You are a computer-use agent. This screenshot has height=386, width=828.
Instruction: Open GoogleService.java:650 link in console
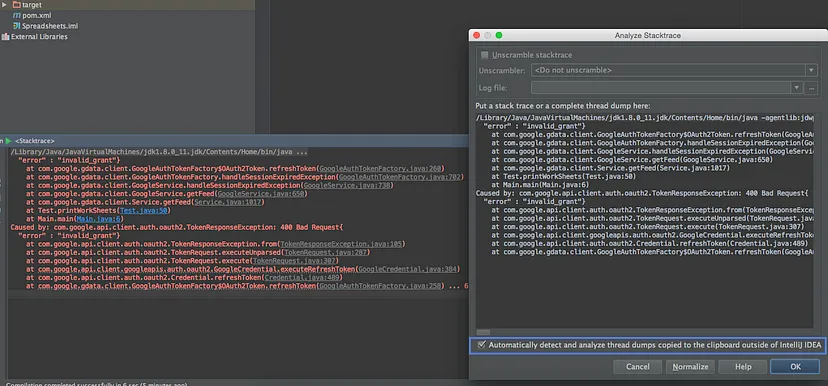[261, 194]
